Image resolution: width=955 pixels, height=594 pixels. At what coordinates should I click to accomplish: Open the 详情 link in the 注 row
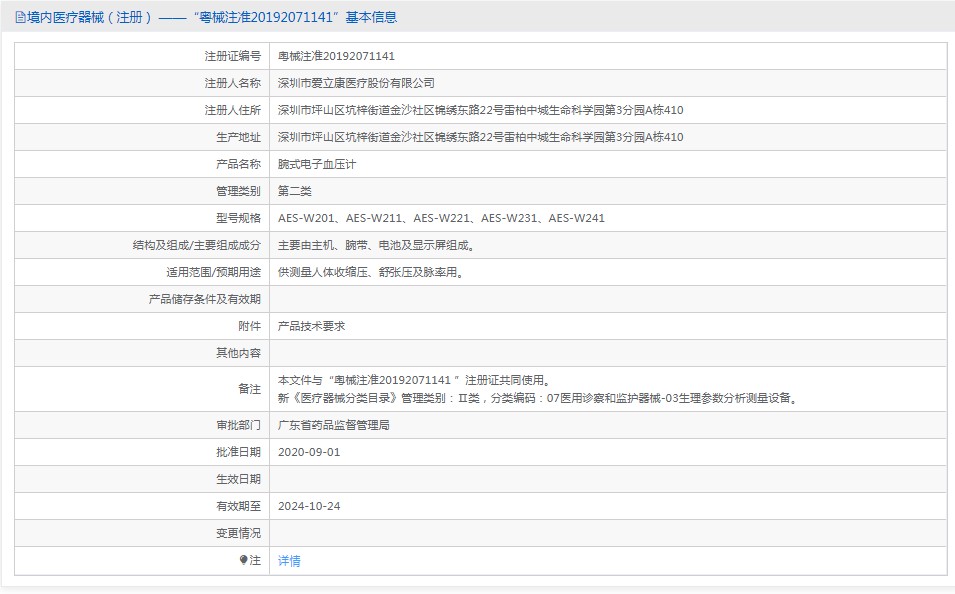289,560
